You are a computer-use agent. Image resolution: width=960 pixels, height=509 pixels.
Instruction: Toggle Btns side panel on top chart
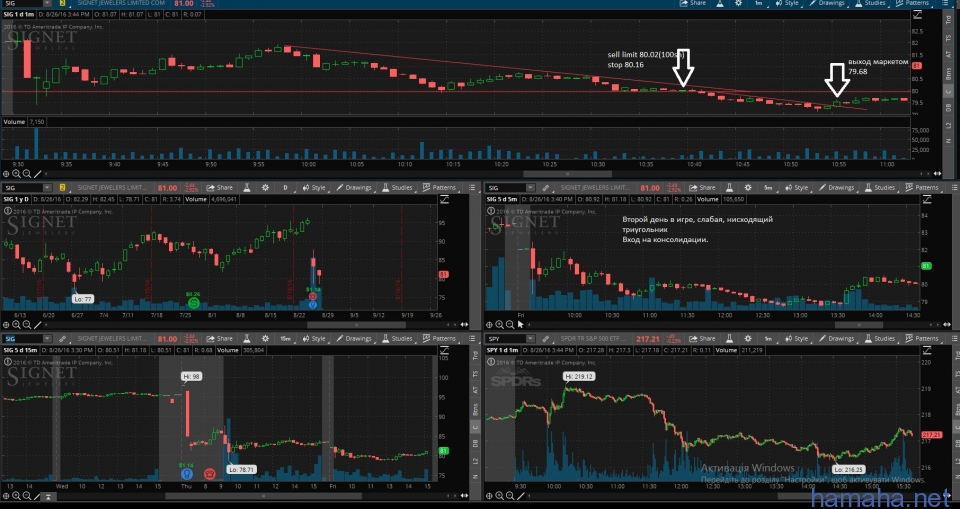tap(950, 75)
